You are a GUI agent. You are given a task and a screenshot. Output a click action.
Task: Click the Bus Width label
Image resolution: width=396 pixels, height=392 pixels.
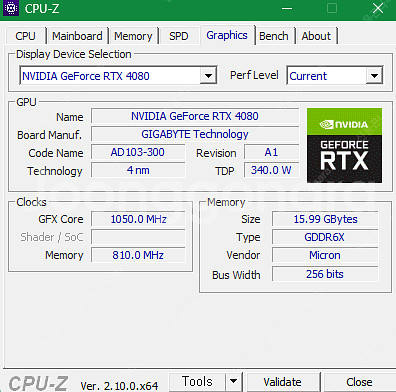(236, 275)
